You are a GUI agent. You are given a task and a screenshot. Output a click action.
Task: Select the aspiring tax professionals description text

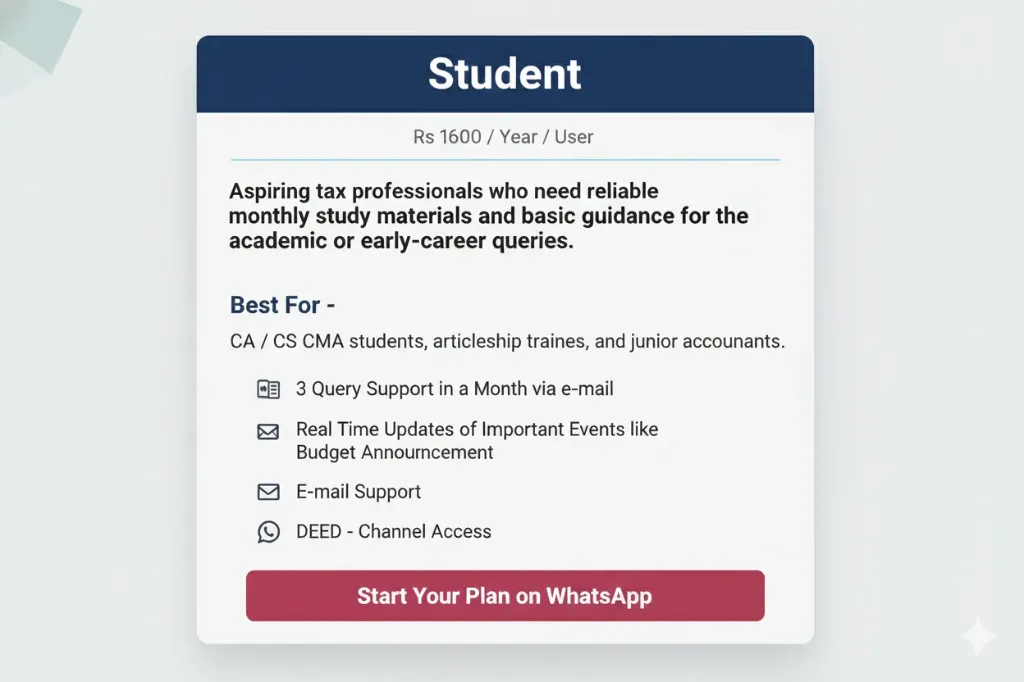coord(488,215)
